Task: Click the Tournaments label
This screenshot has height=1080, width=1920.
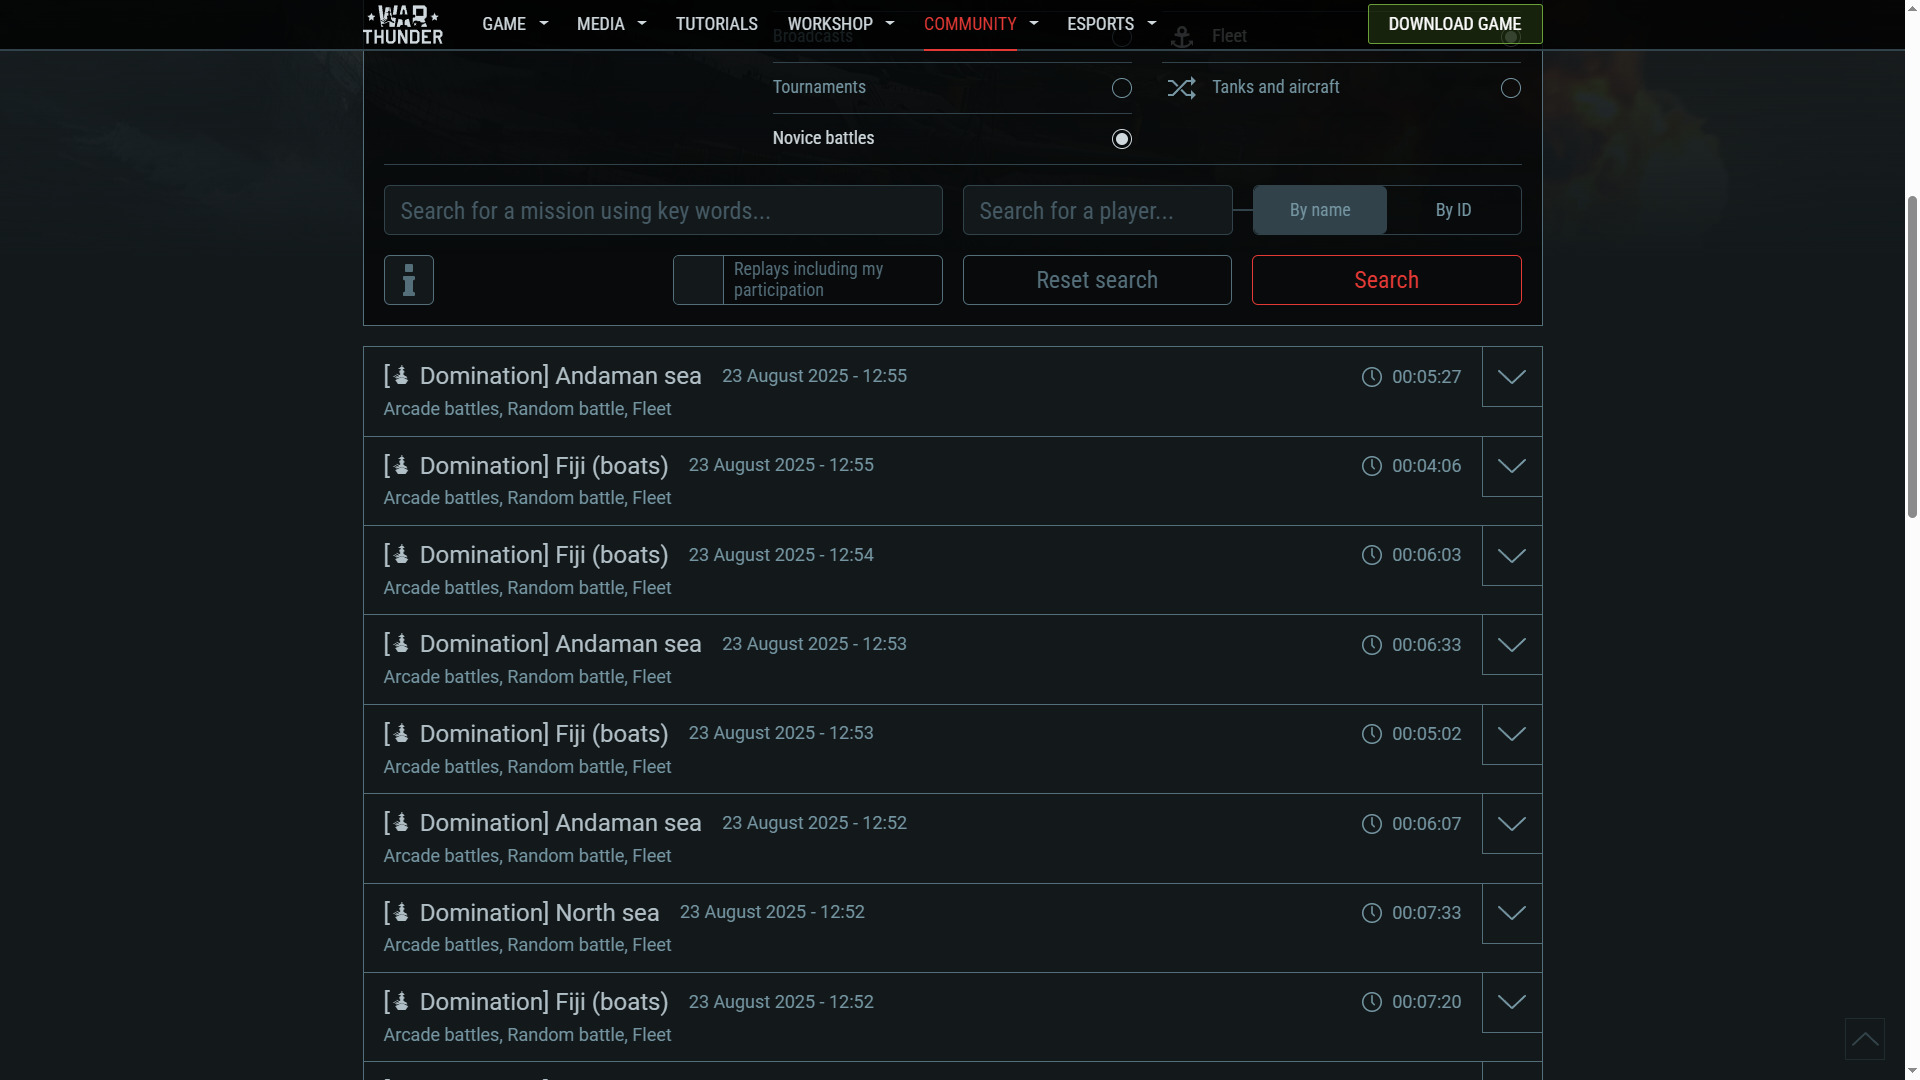Action: point(819,87)
